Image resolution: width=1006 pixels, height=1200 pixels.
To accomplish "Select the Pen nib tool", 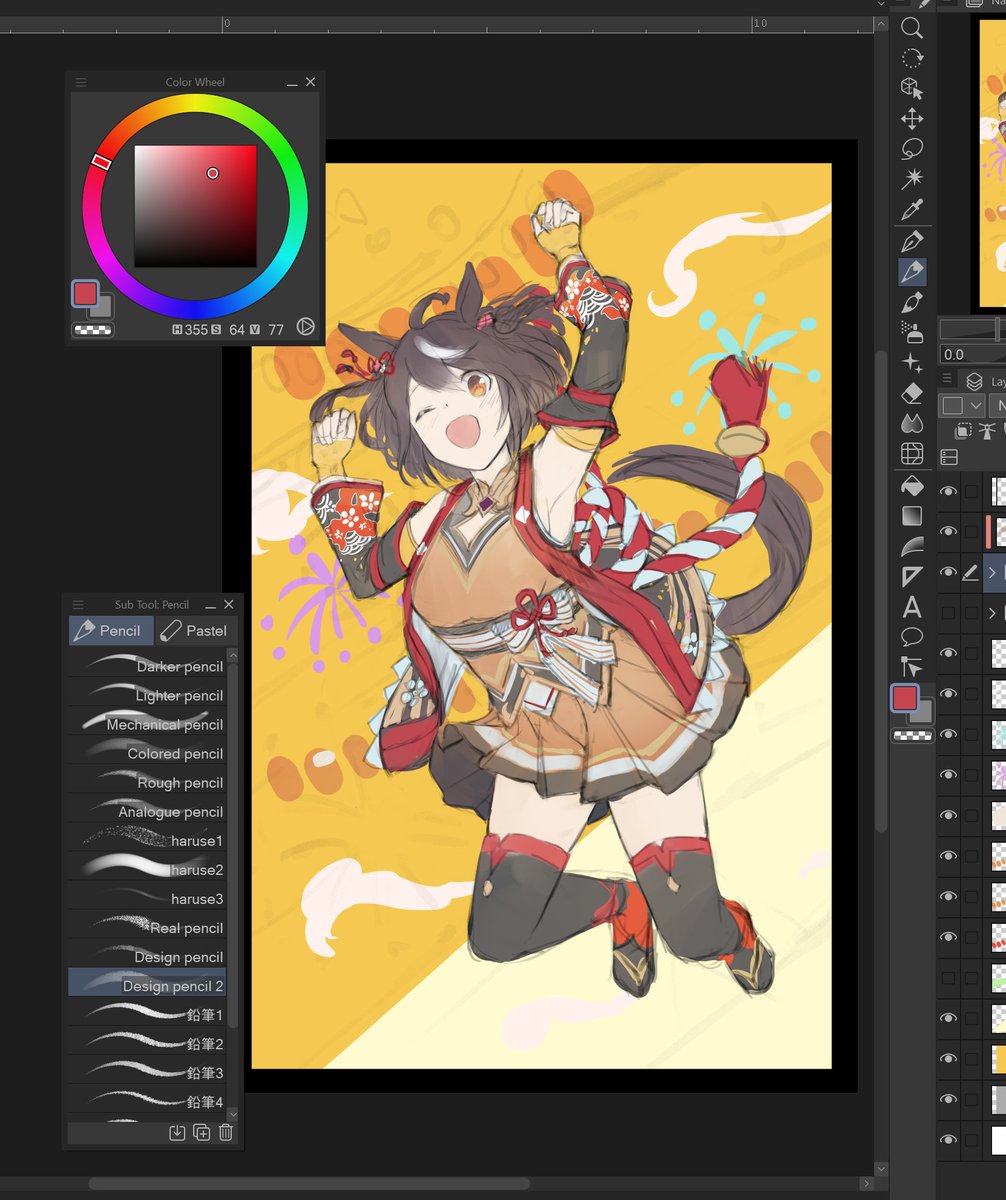I will [912, 241].
